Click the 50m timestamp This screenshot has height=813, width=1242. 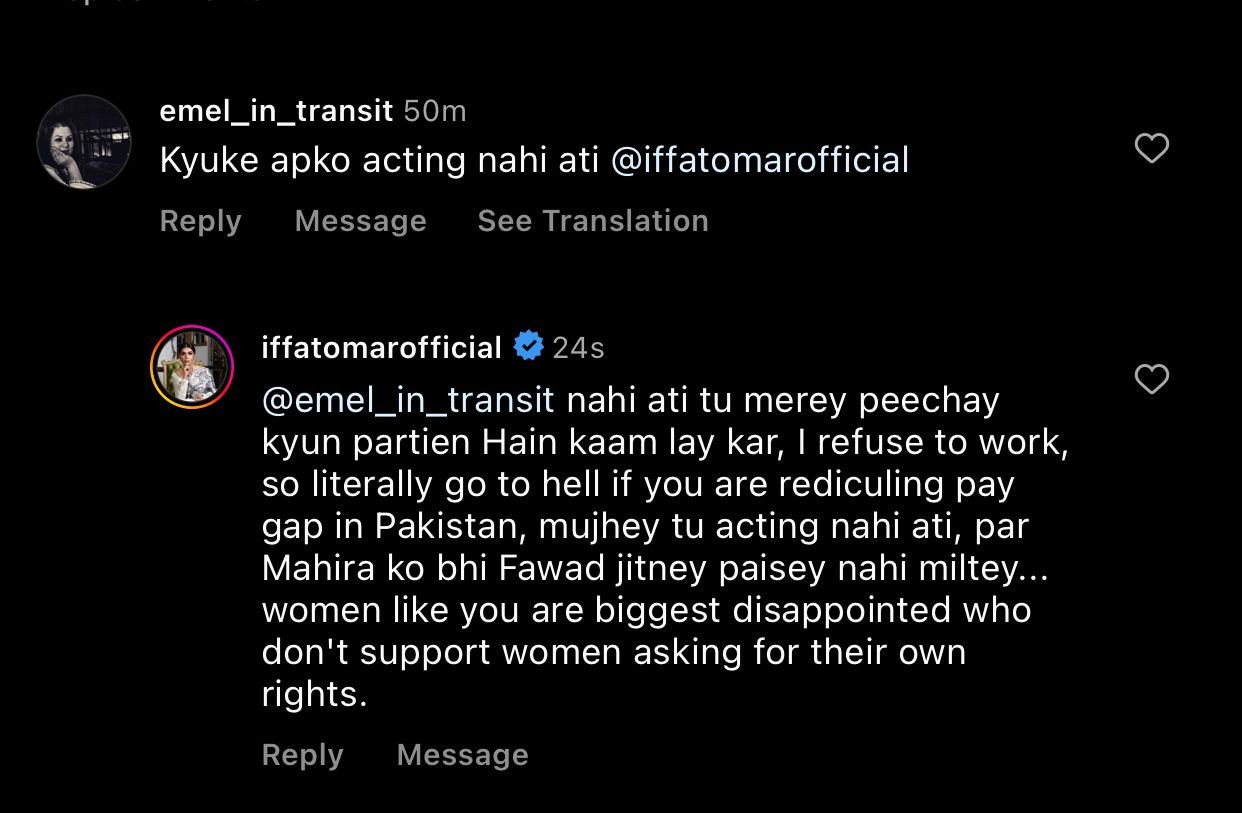(x=435, y=111)
